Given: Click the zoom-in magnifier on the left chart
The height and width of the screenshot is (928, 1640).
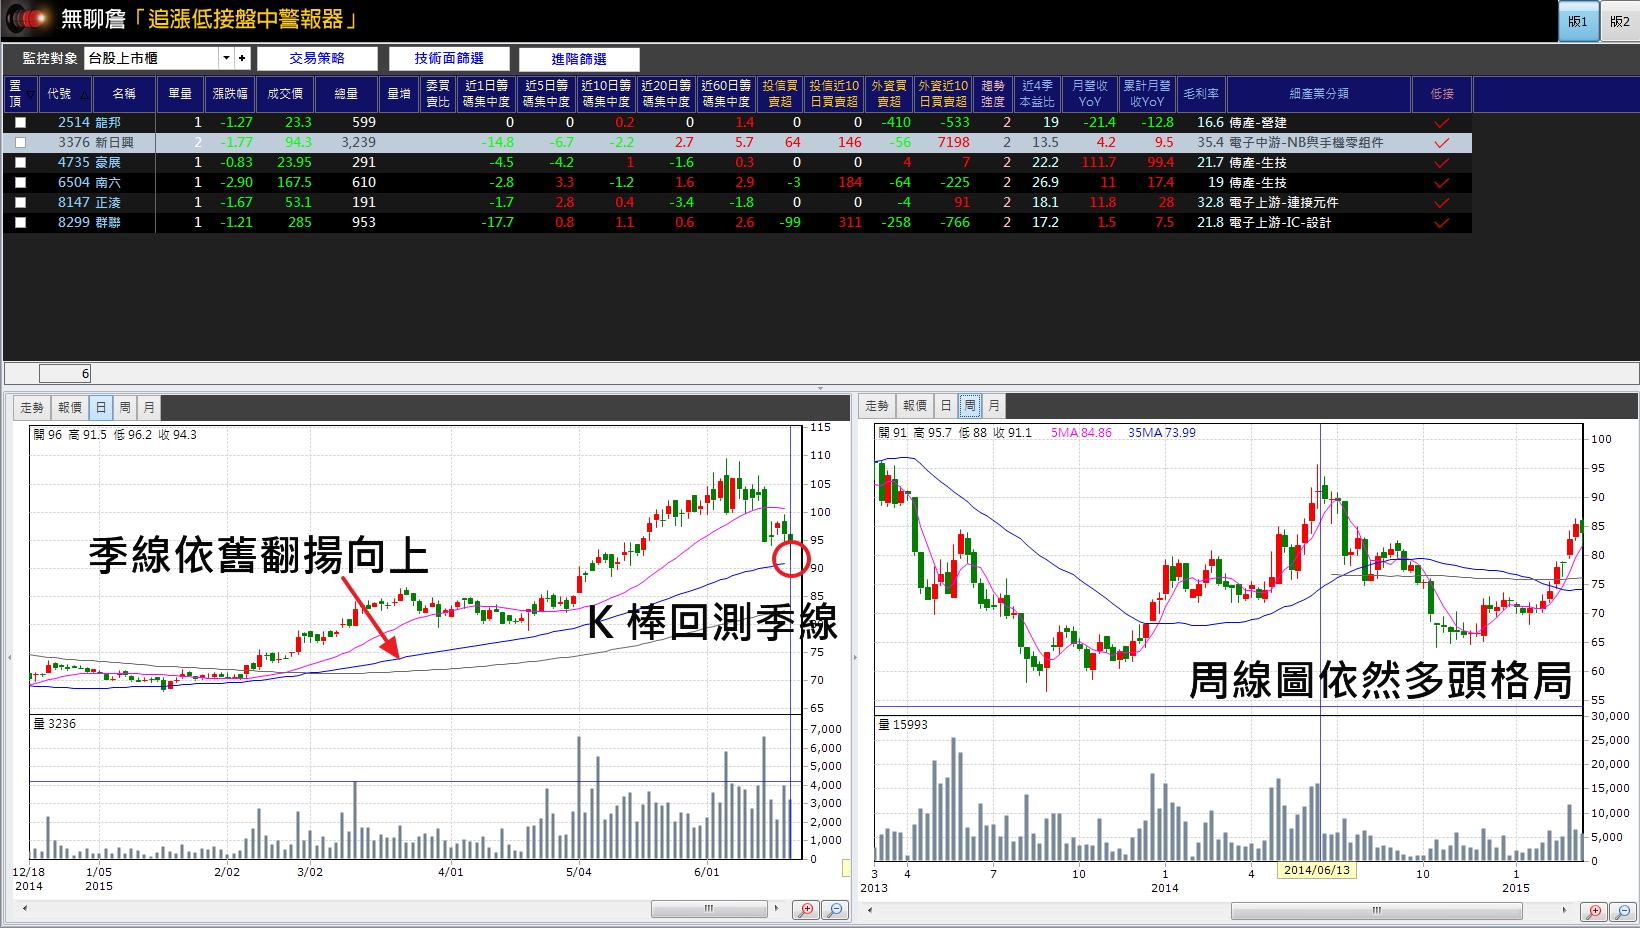Looking at the screenshot, I should (x=805, y=910).
